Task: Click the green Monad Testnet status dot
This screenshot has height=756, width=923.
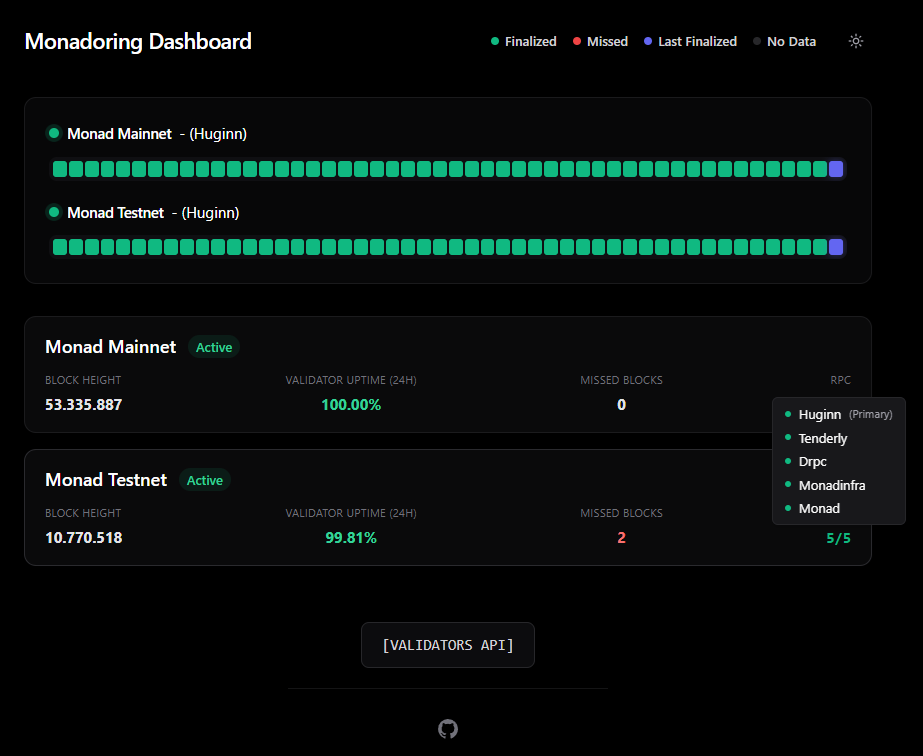Action: click(x=54, y=212)
